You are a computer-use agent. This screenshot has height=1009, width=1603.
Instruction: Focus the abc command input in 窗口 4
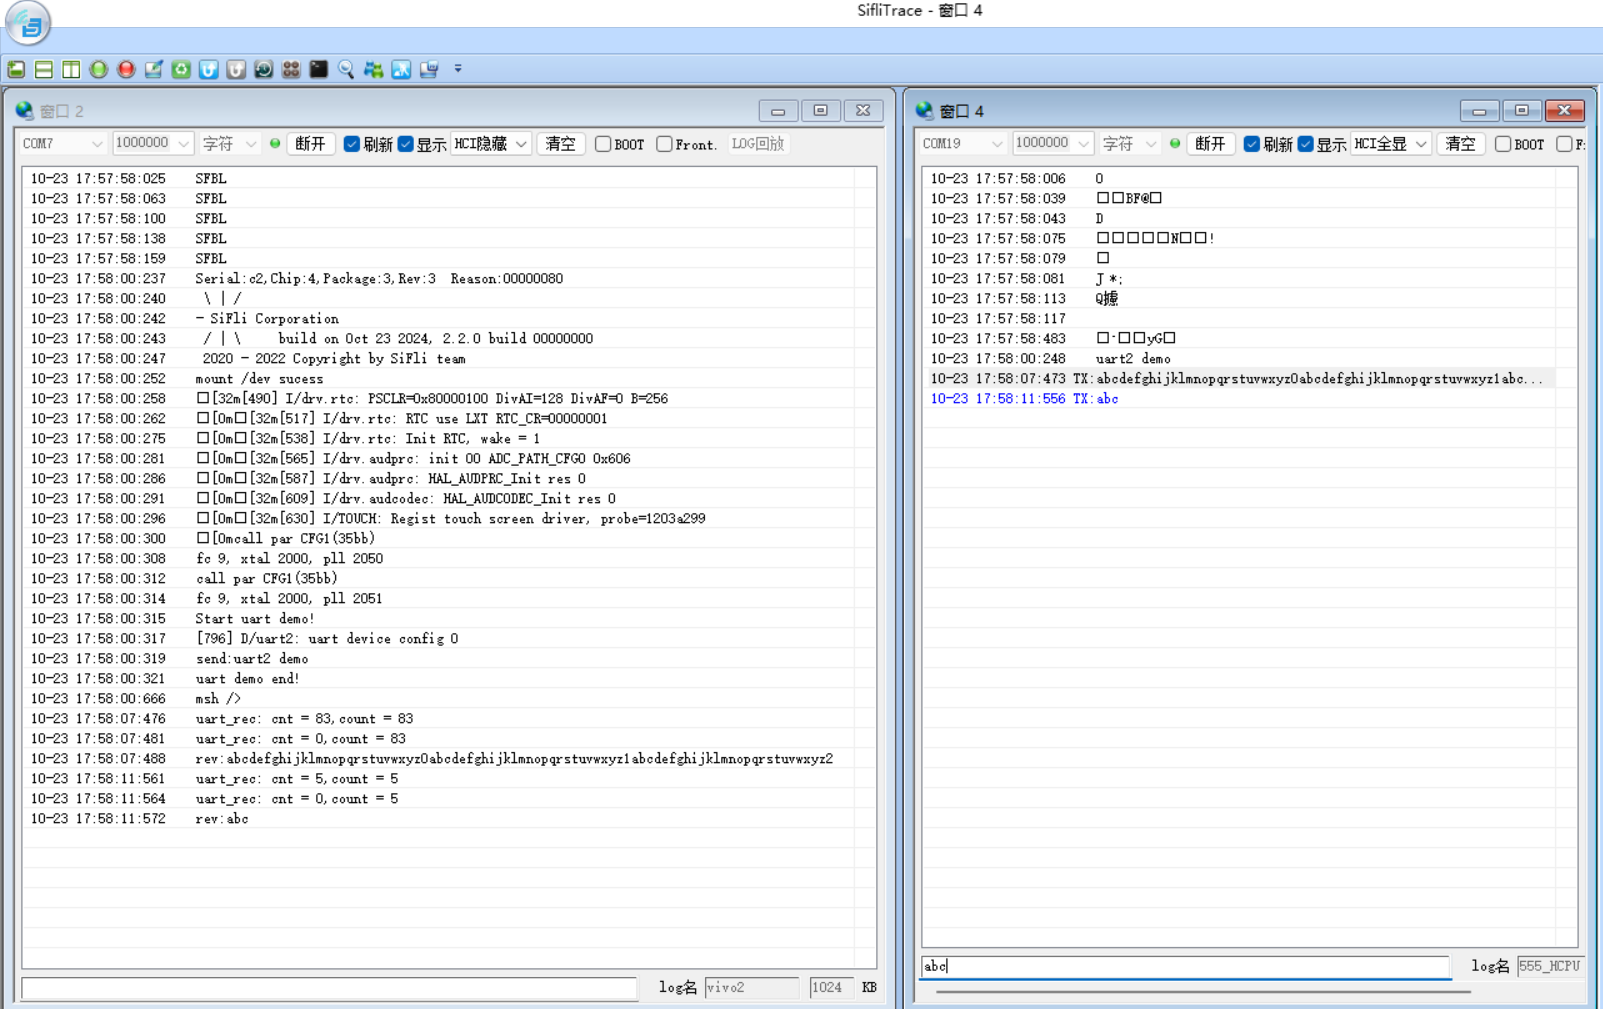click(1185, 966)
